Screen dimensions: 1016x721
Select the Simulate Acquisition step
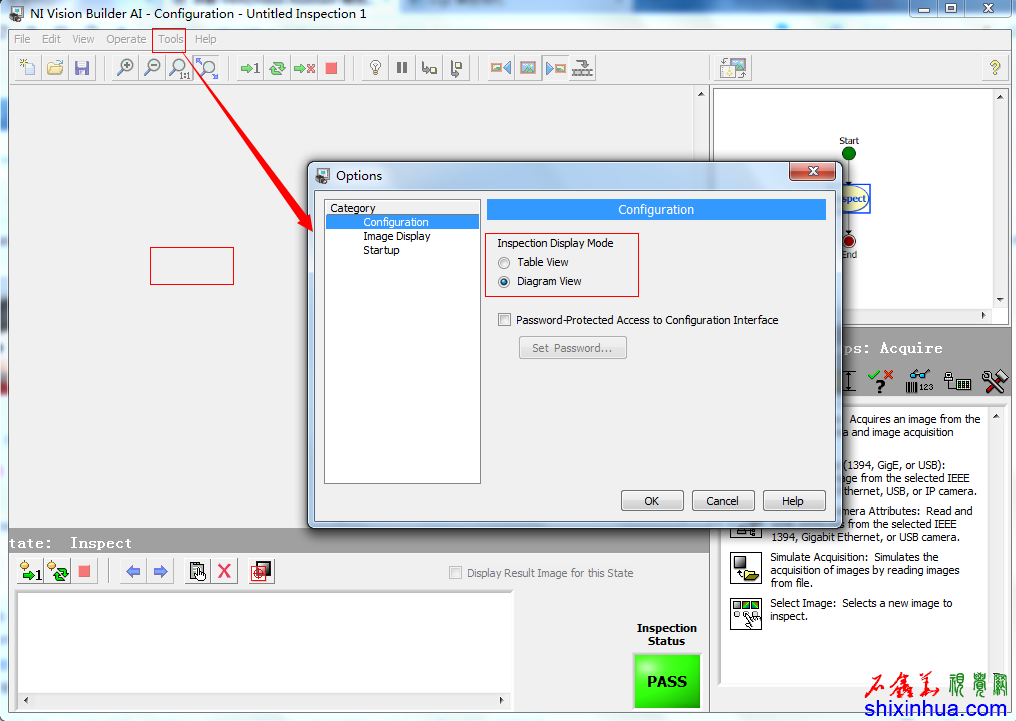[x=746, y=569]
